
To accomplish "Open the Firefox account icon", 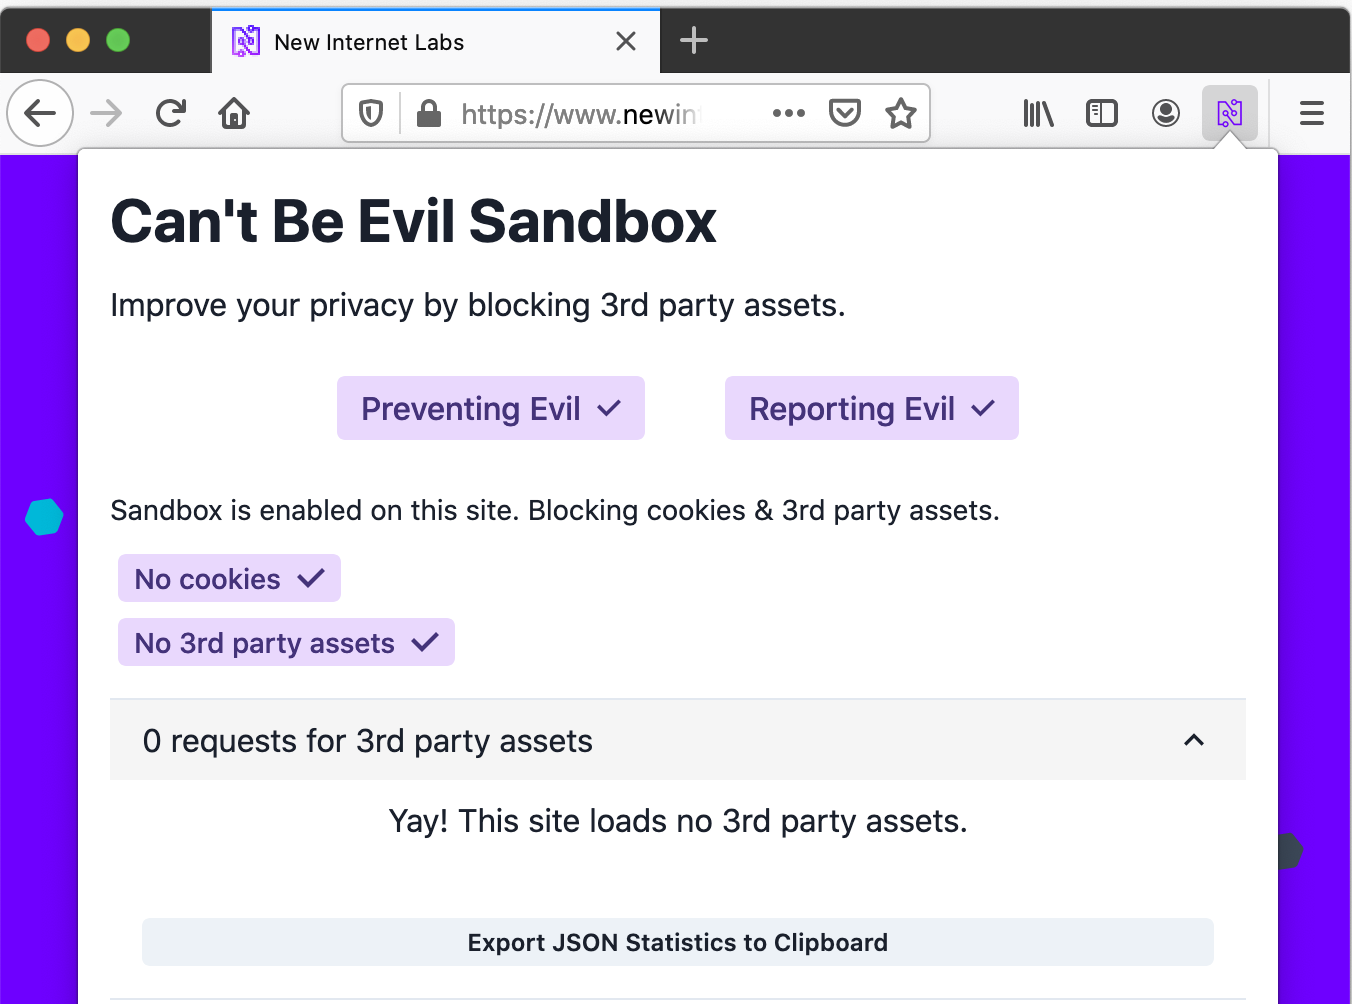I will tap(1165, 113).
